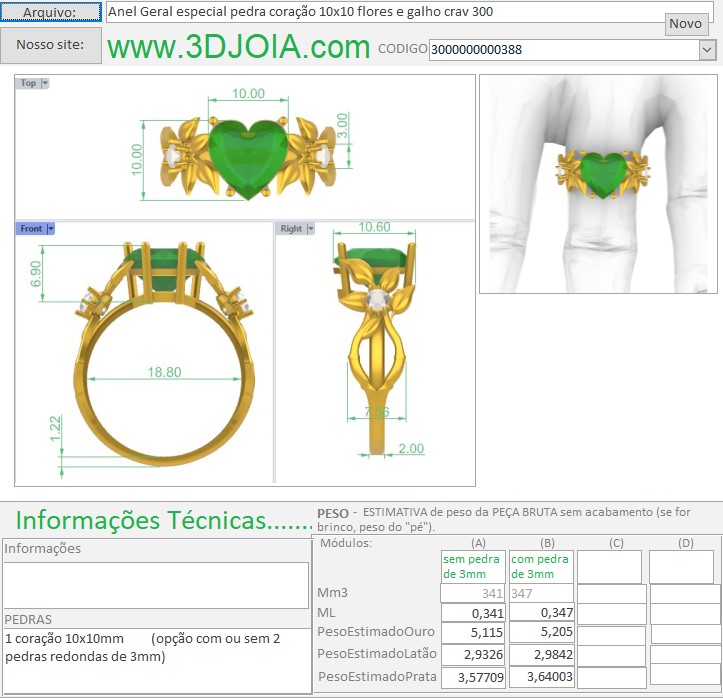
Task: Click the CODIGO number field
Action: (x=563, y=49)
